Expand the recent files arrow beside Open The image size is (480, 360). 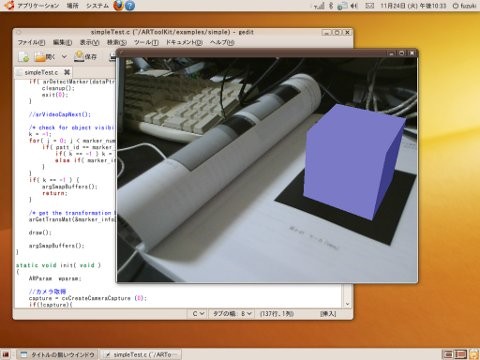(x=64, y=57)
